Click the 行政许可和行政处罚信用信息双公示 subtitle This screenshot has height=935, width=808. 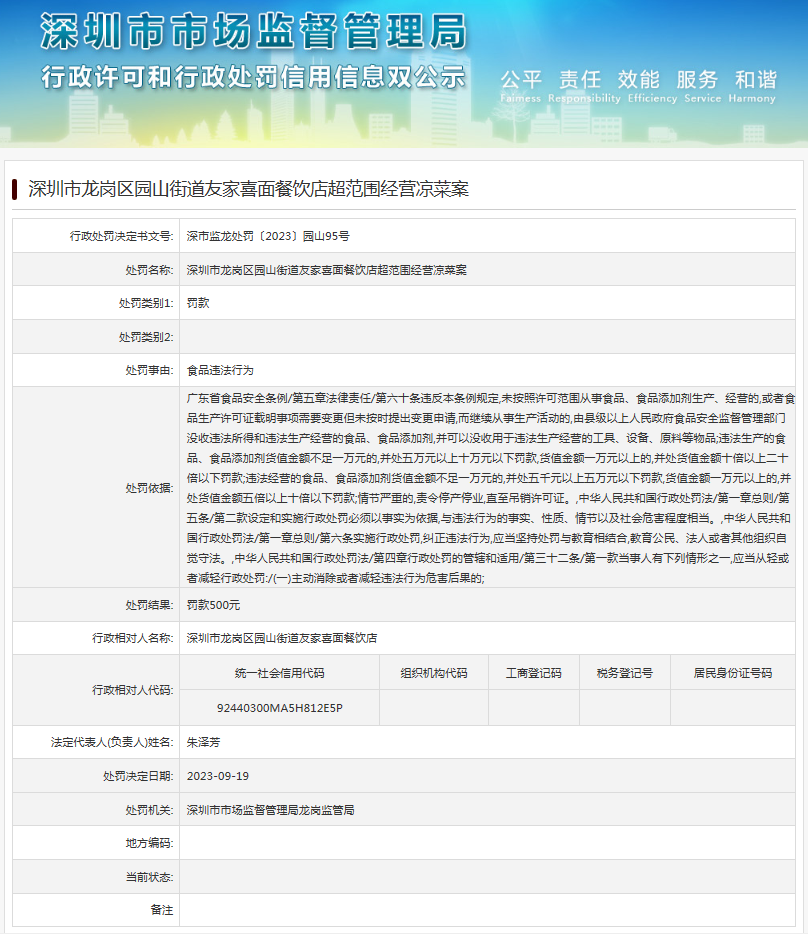coord(253,78)
